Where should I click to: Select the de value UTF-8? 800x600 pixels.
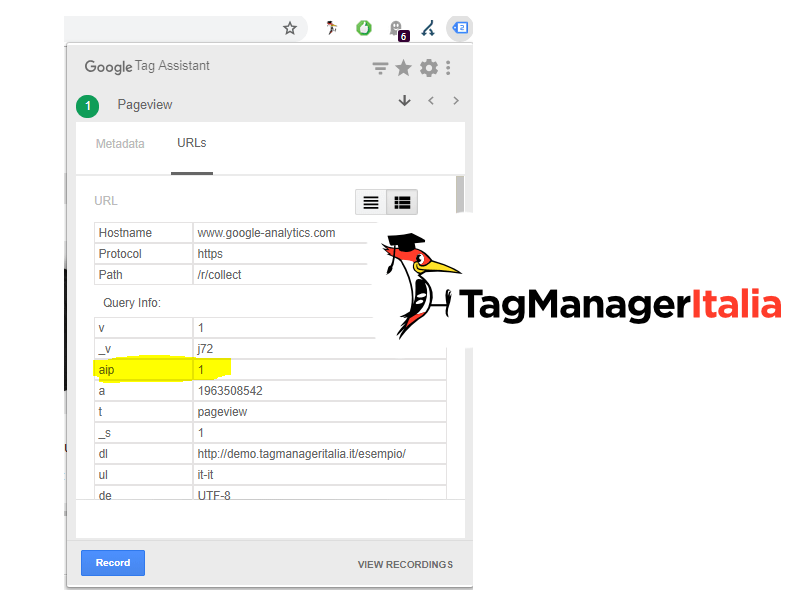pos(214,495)
